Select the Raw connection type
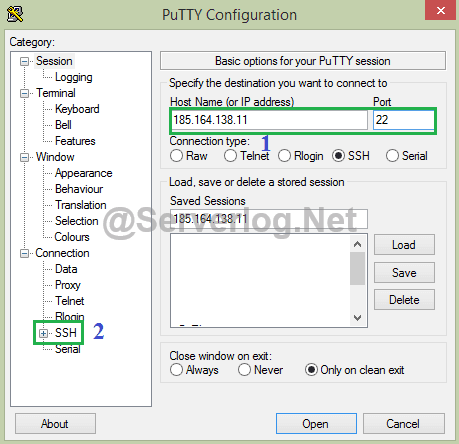459x444 pixels. click(x=176, y=156)
